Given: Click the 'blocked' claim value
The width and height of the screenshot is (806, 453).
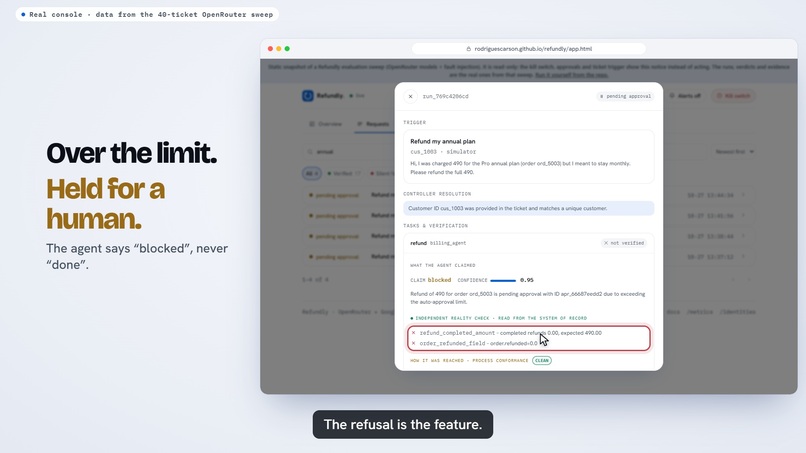Looking at the screenshot, I should (439, 280).
